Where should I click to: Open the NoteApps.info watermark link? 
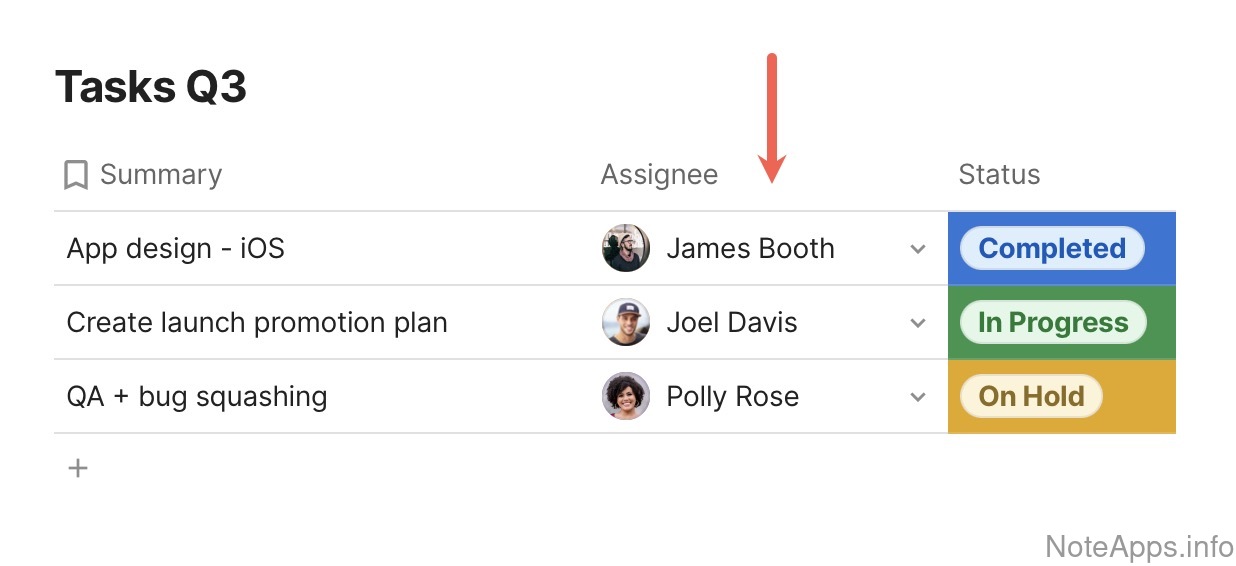coord(1139,546)
